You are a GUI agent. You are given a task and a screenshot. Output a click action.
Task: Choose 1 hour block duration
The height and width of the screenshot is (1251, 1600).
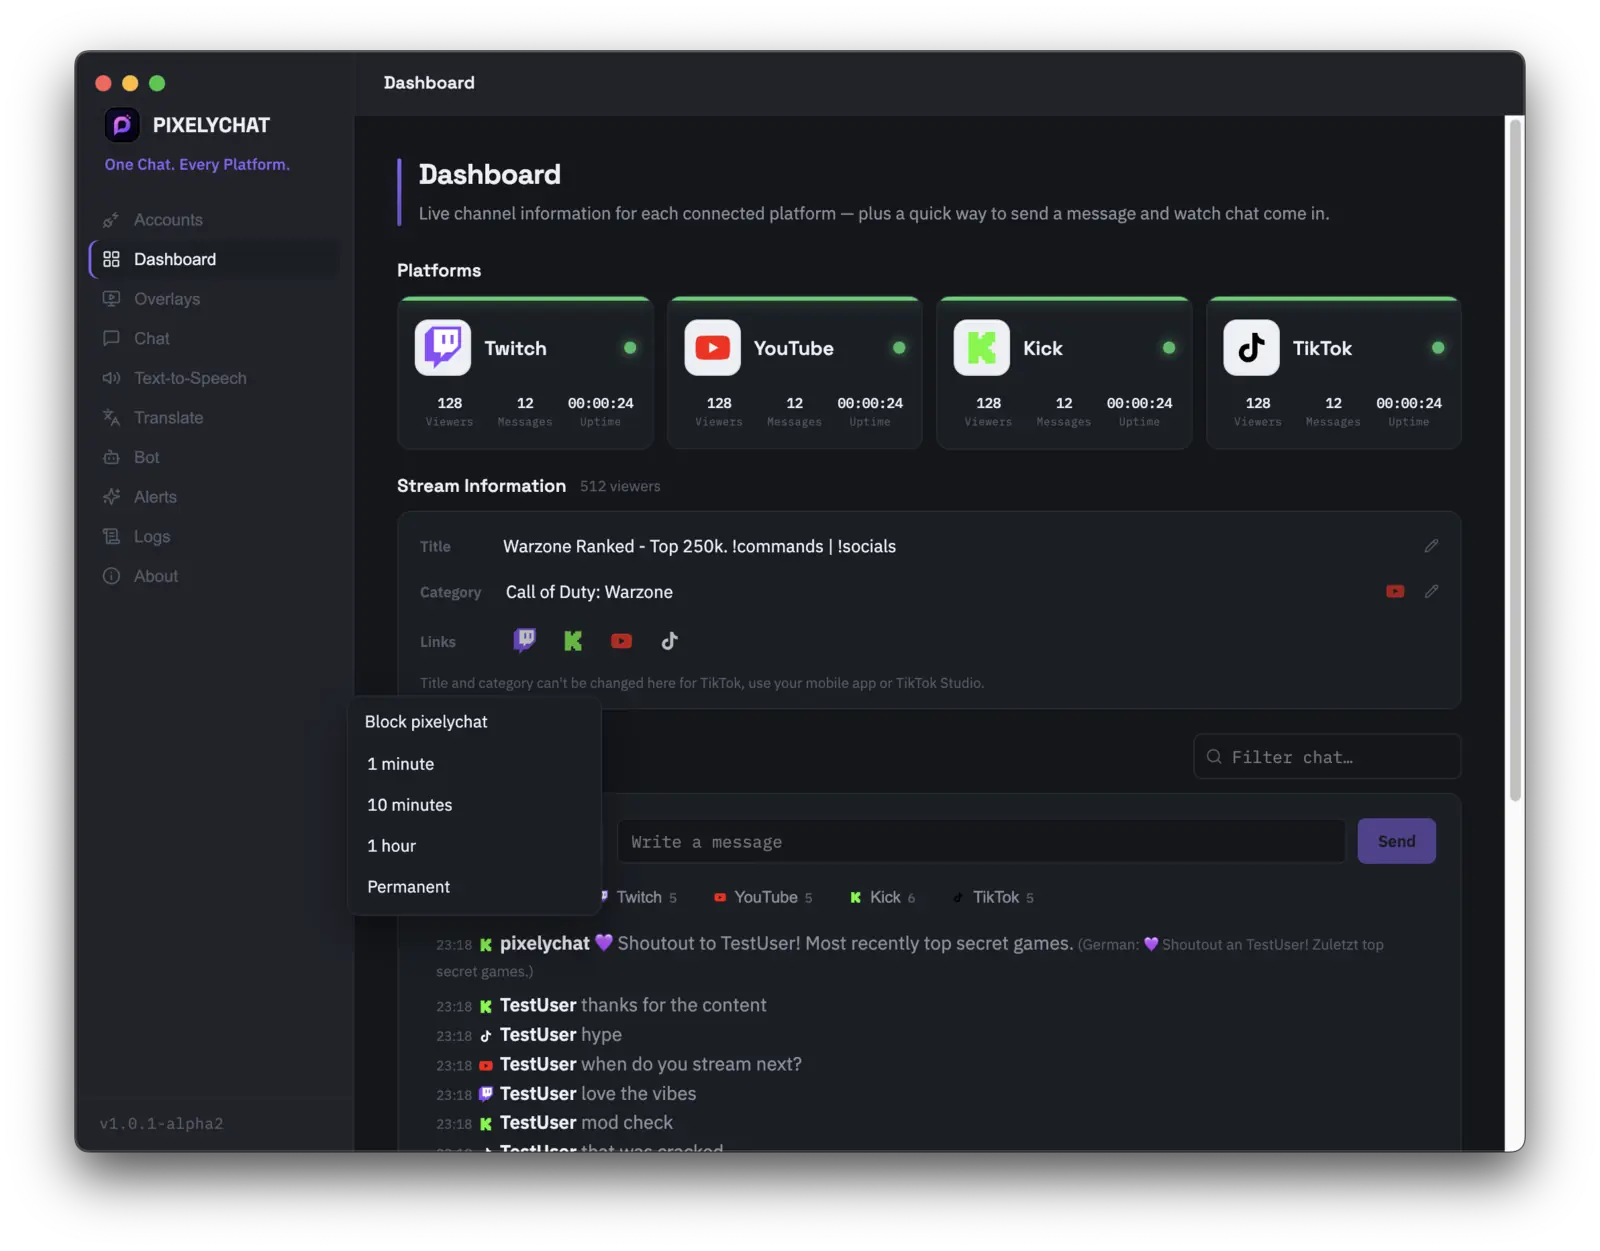[474, 846]
